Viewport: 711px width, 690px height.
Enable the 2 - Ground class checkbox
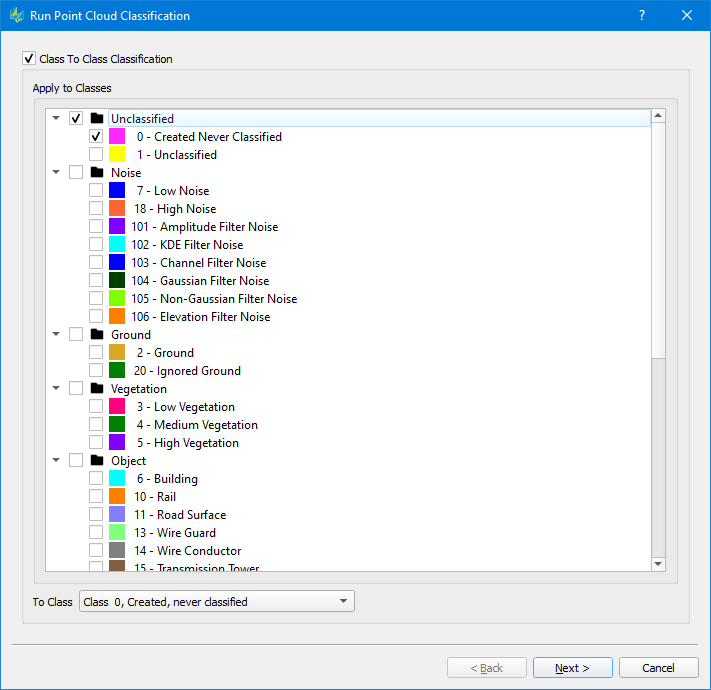pos(96,353)
